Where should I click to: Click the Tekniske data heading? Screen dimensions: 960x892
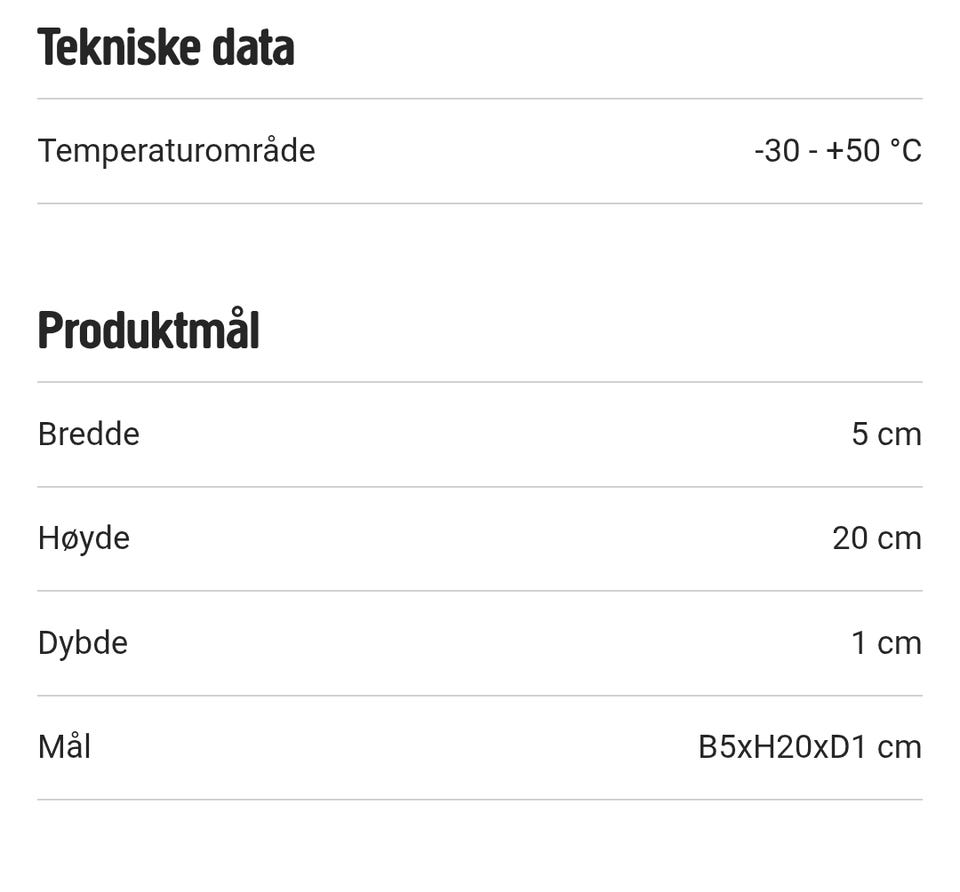pos(166,48)
